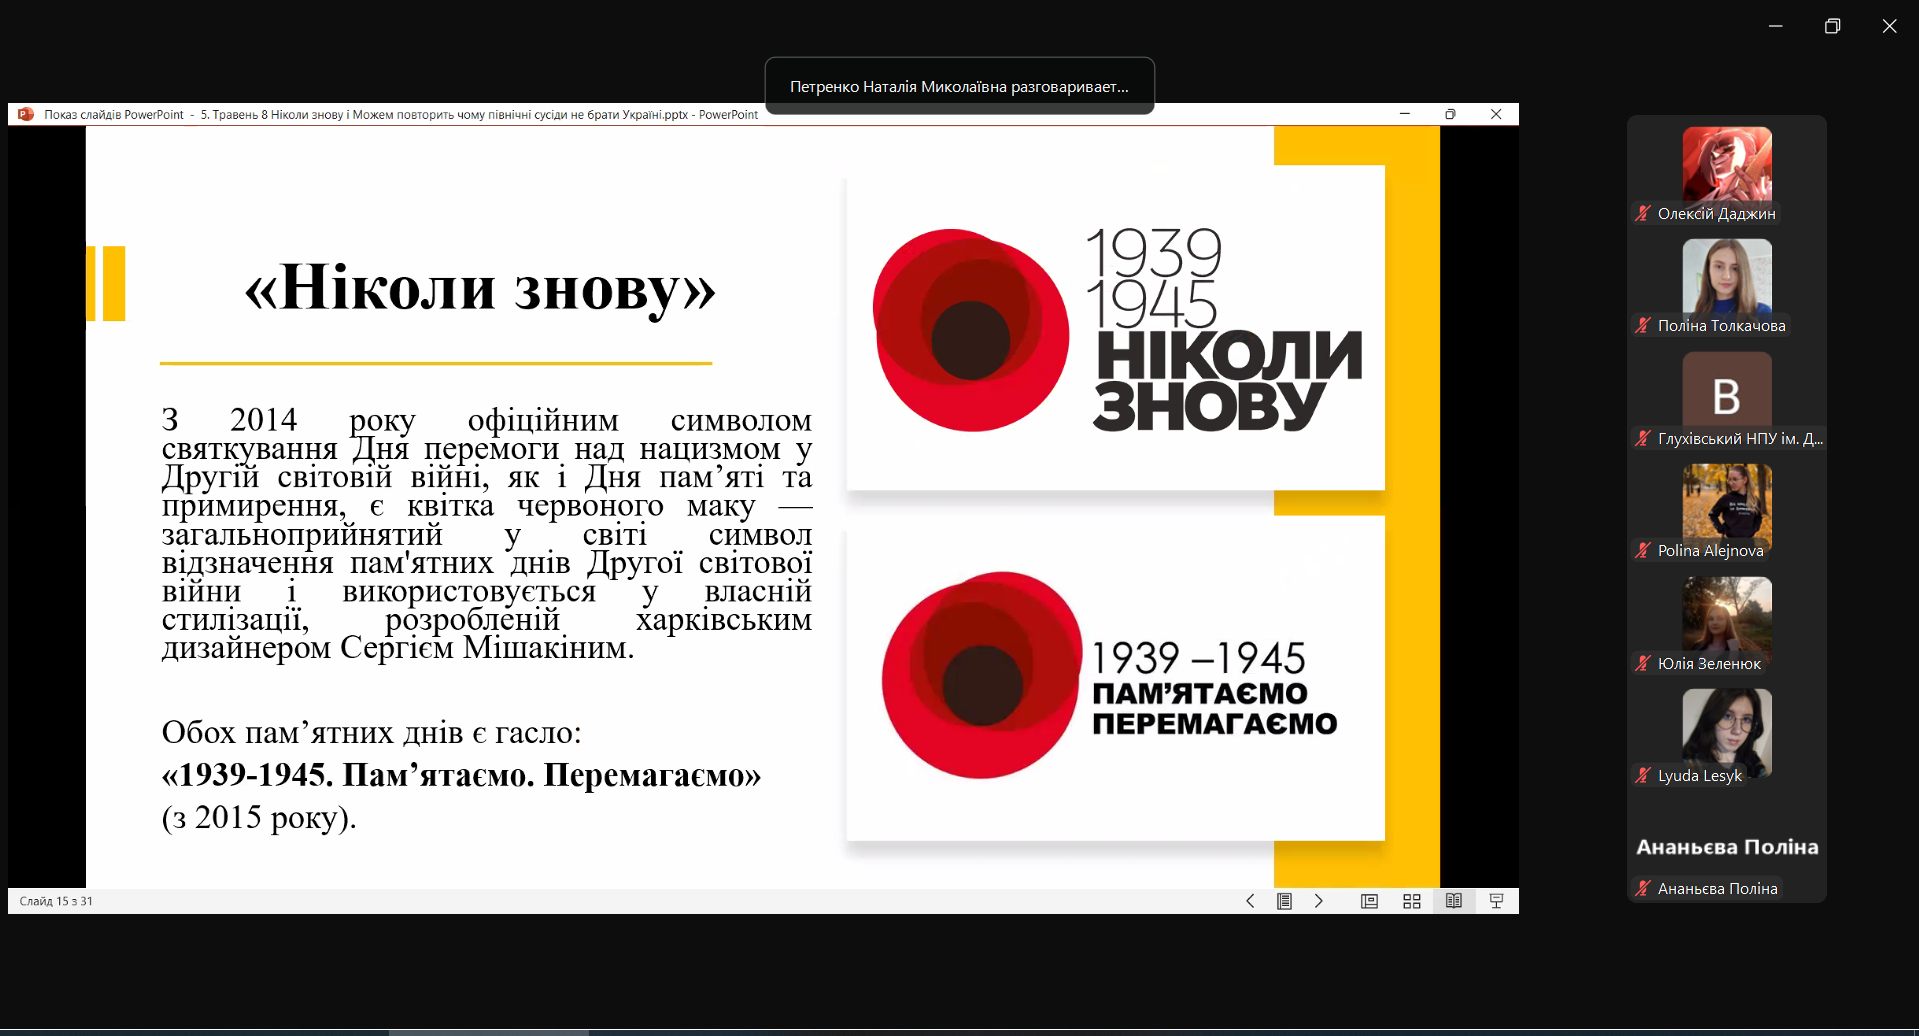Click muted mic icon for Поліна Толкачова
The height and width of the screenshot is (1036, 1919).
pyautogui.click(x=1643, y=325)
